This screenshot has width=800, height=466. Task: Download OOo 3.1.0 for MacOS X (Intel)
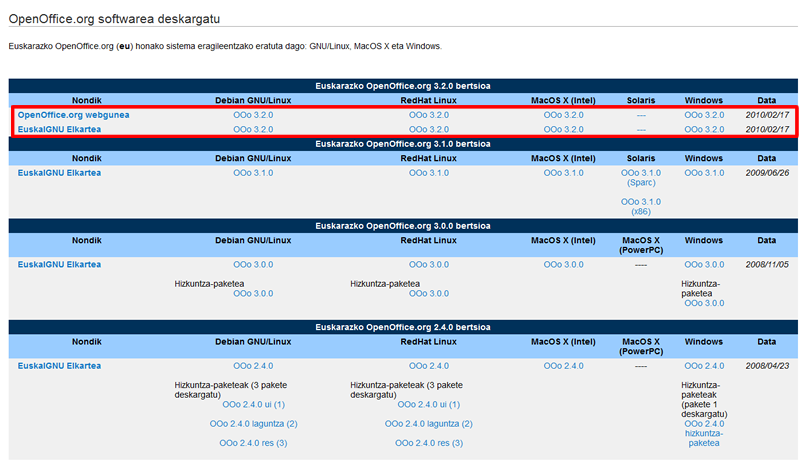click(563, 173)
